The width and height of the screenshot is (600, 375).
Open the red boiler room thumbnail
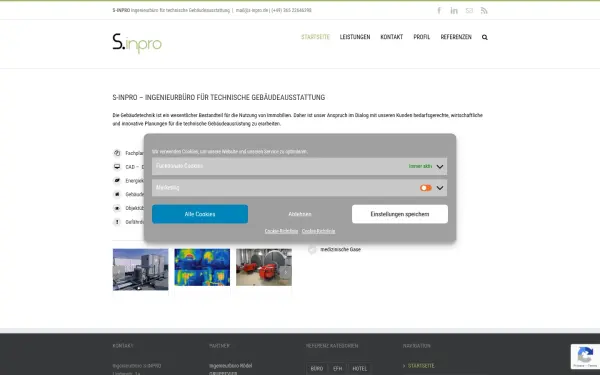[264, 267]
